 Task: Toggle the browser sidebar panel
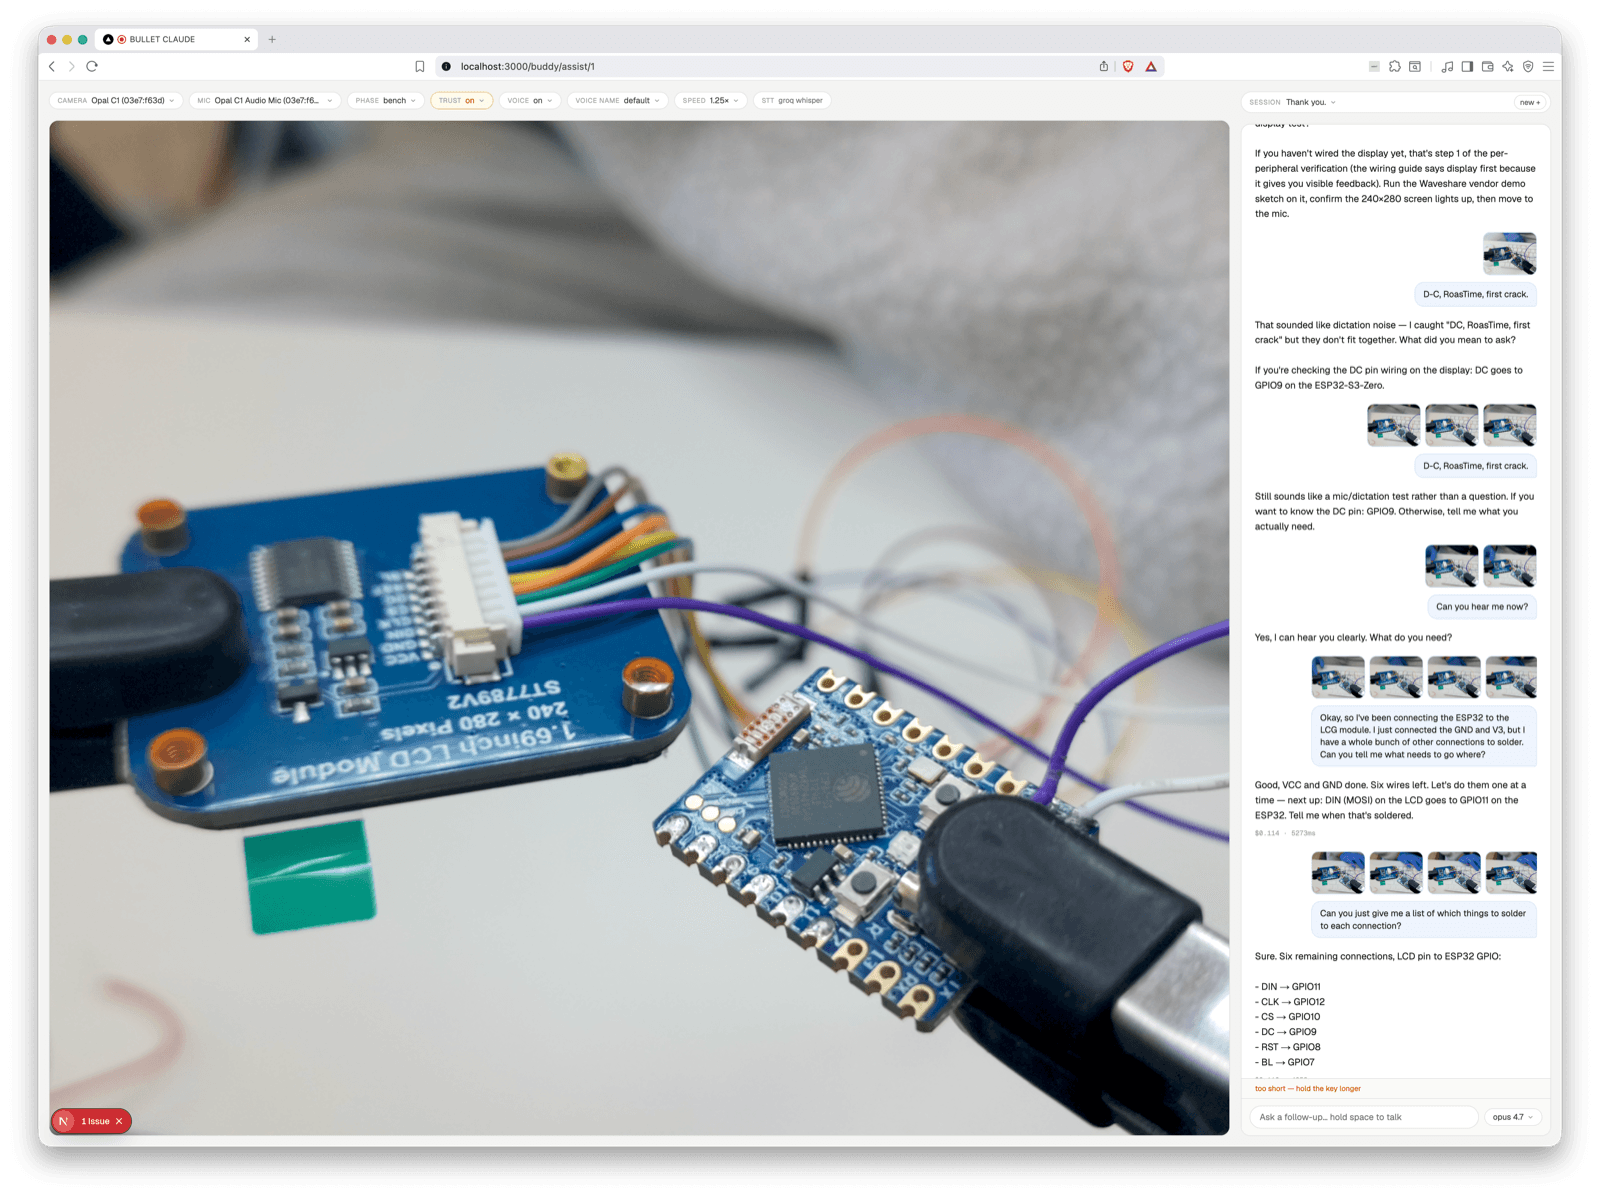point(1467,66)
